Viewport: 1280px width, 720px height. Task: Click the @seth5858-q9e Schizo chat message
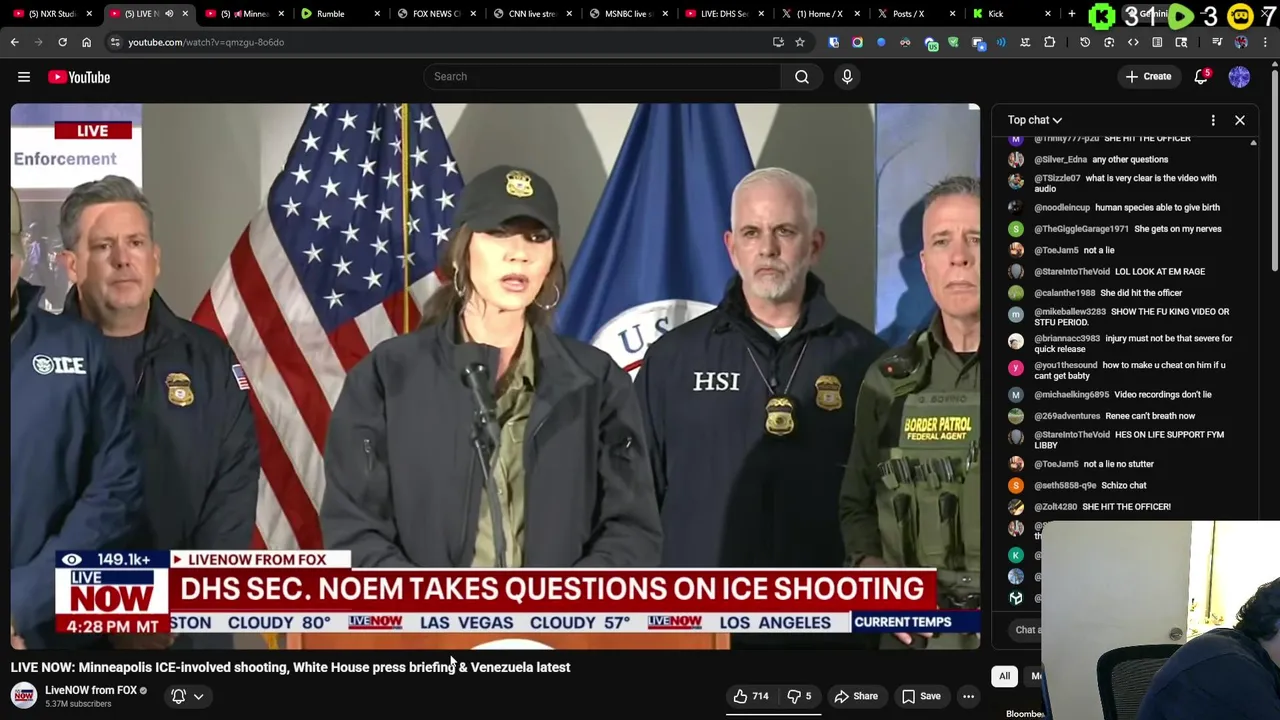pos(1126,486)
